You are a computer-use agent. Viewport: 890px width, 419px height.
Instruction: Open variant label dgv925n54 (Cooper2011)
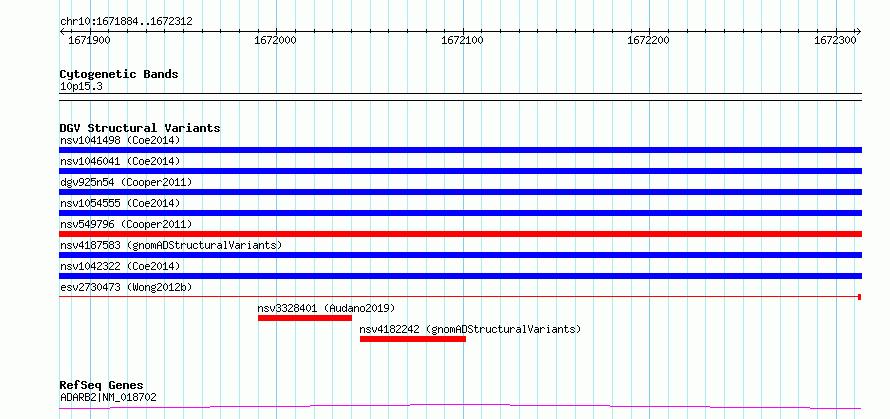click(126, 182)
